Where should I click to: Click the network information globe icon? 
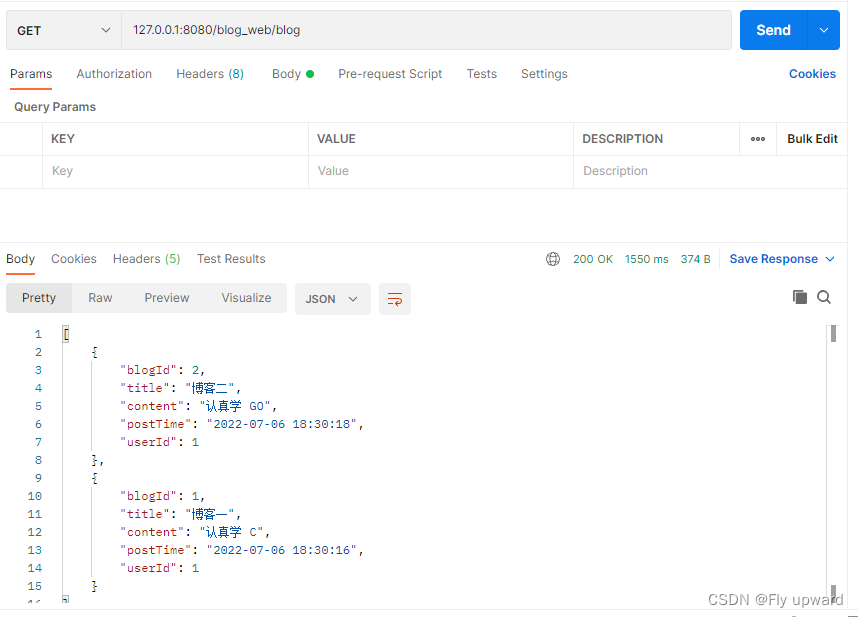pos(553,258)
